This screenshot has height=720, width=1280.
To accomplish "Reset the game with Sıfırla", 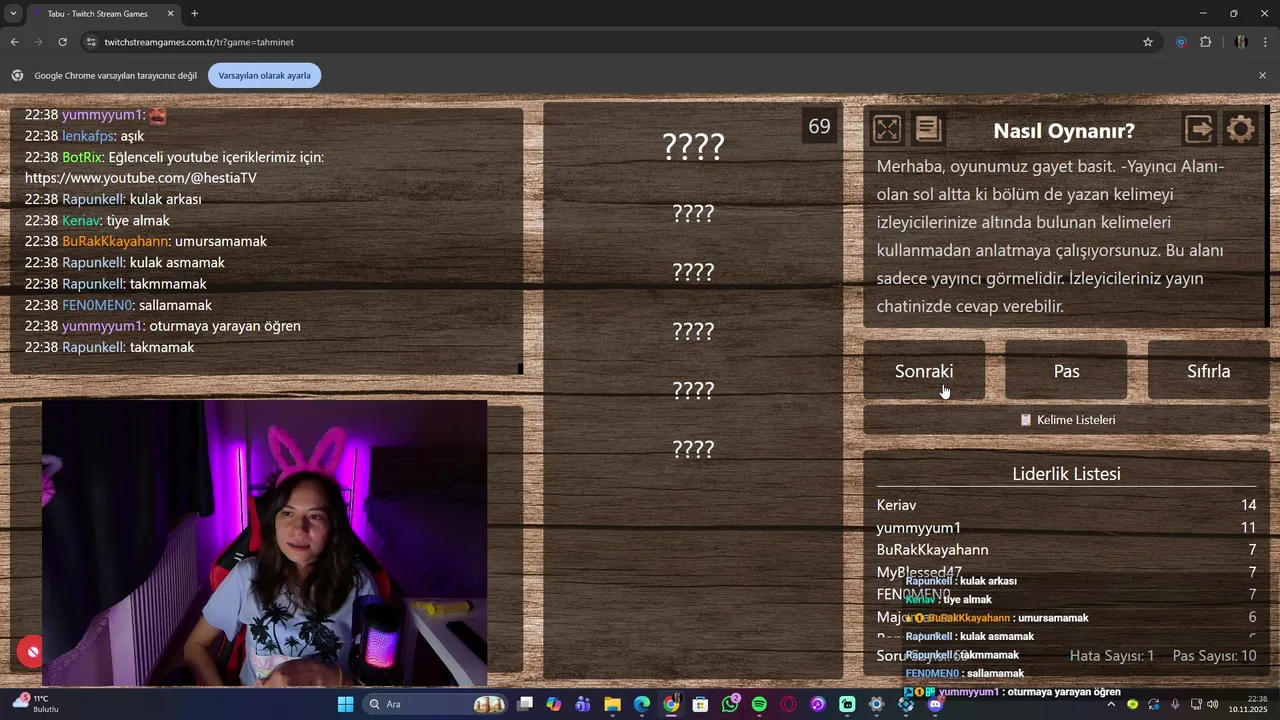I will pos(1208,371).
